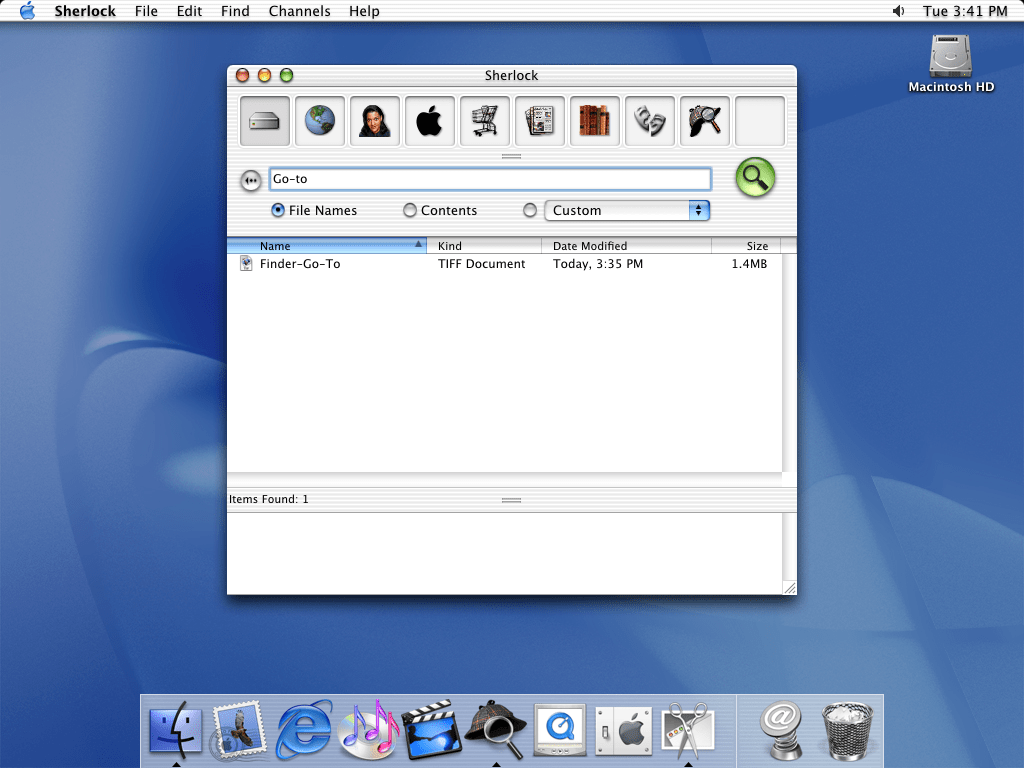Select the Shopping cart channel
This screenshot has height=768, width=1024.
(485, 122)
